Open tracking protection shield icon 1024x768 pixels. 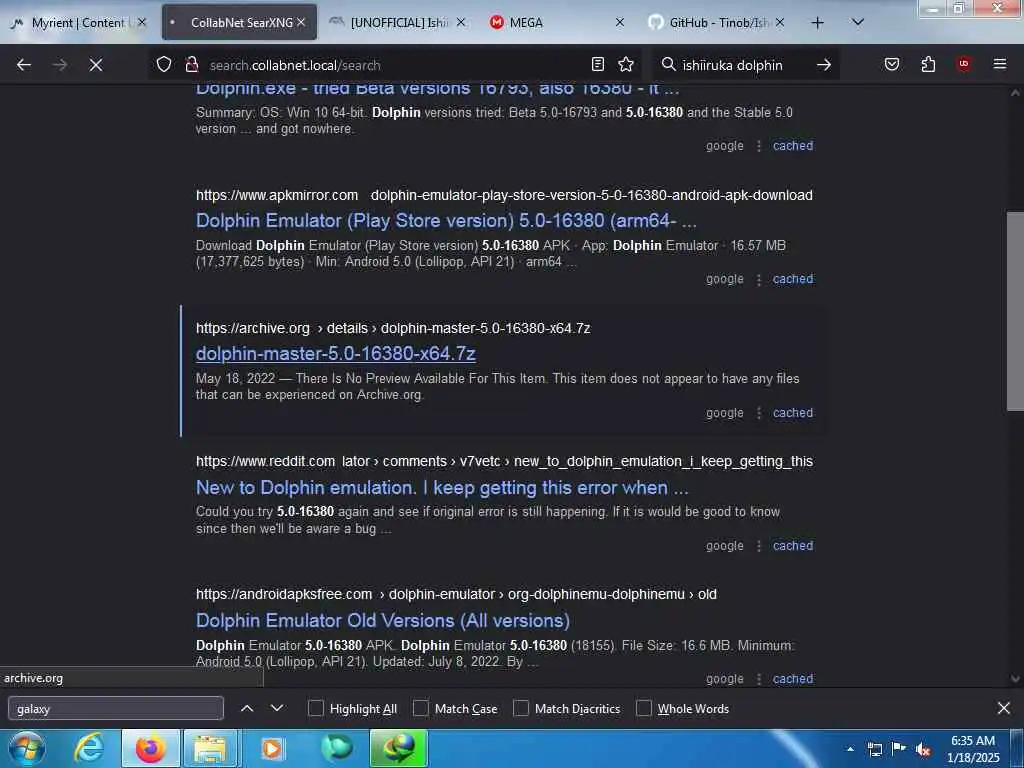pyautogui.click(x=164, y=64)
